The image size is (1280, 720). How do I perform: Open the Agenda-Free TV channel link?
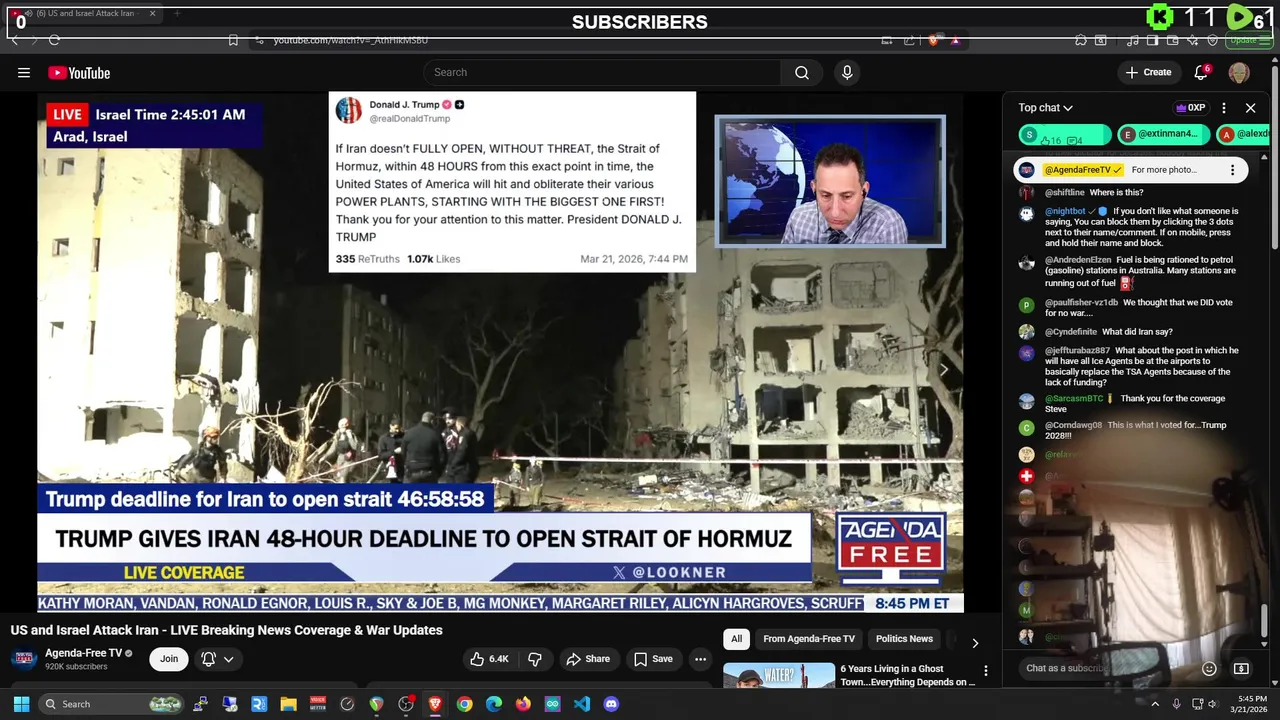[x=83, y=653]
